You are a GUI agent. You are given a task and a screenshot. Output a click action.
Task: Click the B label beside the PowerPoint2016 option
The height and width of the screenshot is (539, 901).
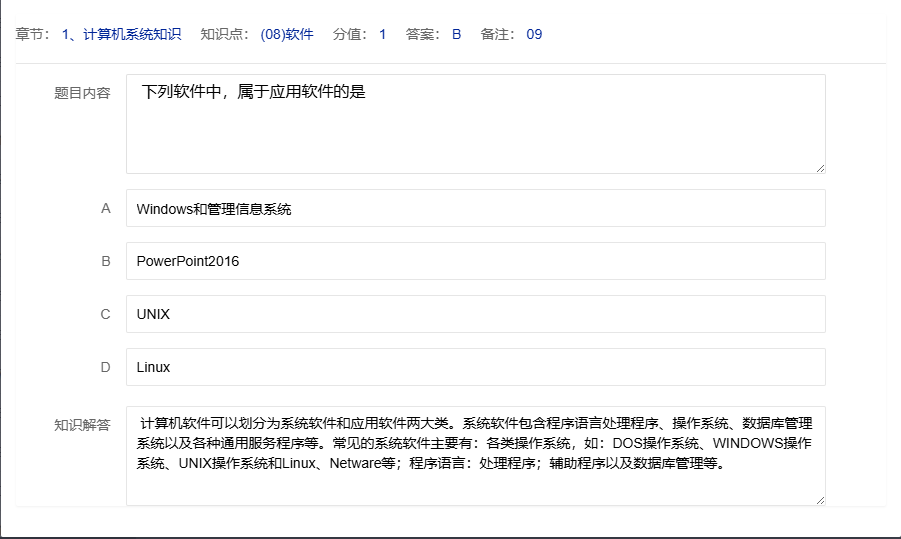(105, 261)
